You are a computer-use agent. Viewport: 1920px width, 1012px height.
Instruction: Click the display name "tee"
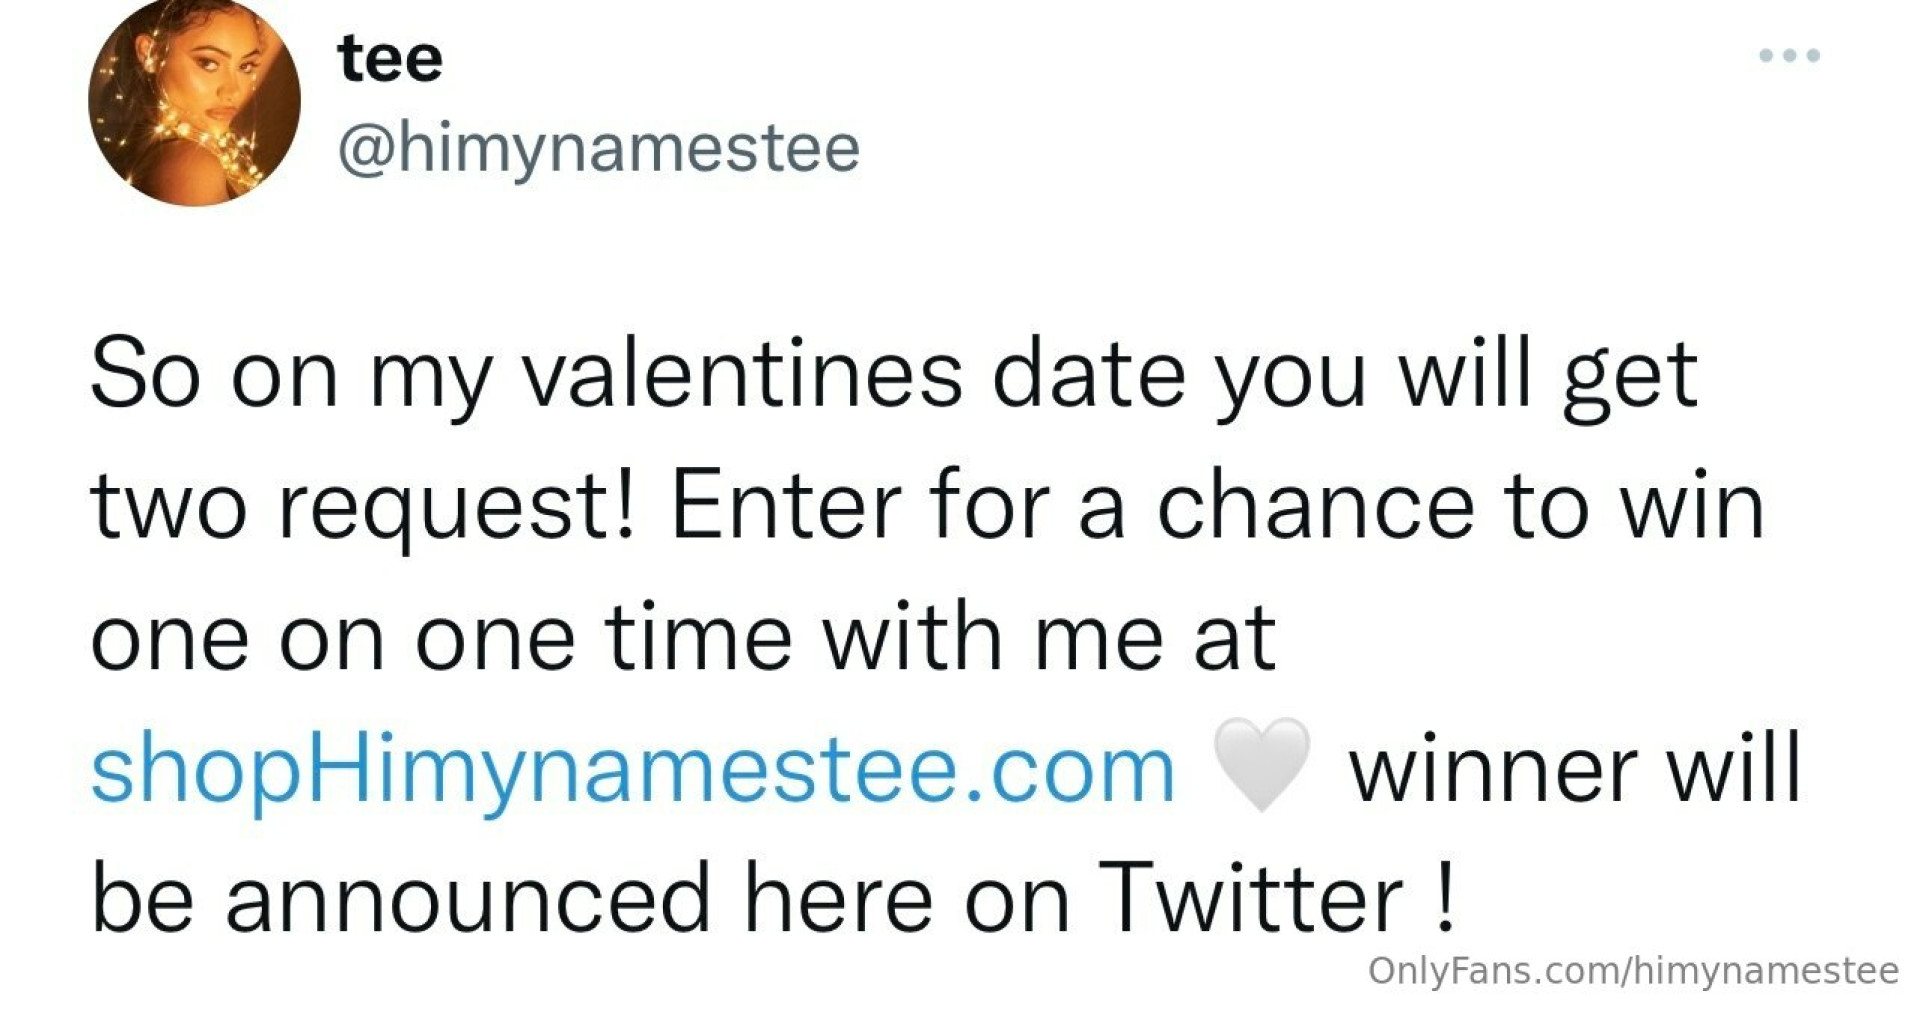390,58
